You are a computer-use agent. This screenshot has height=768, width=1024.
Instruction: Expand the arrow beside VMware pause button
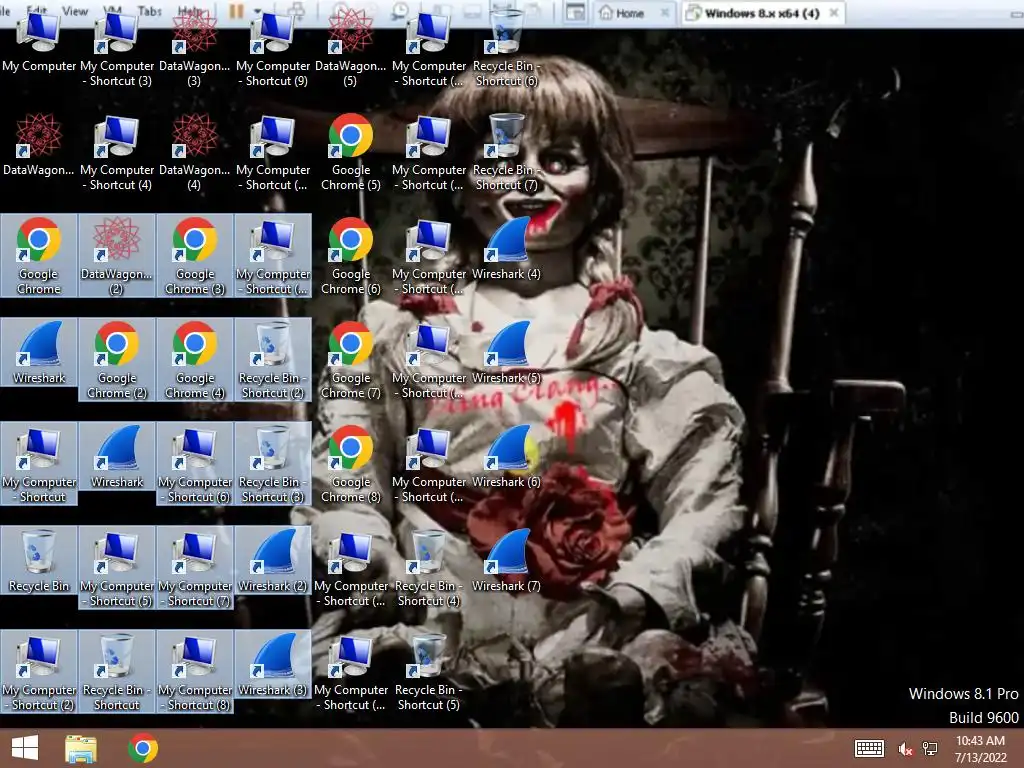257,11
